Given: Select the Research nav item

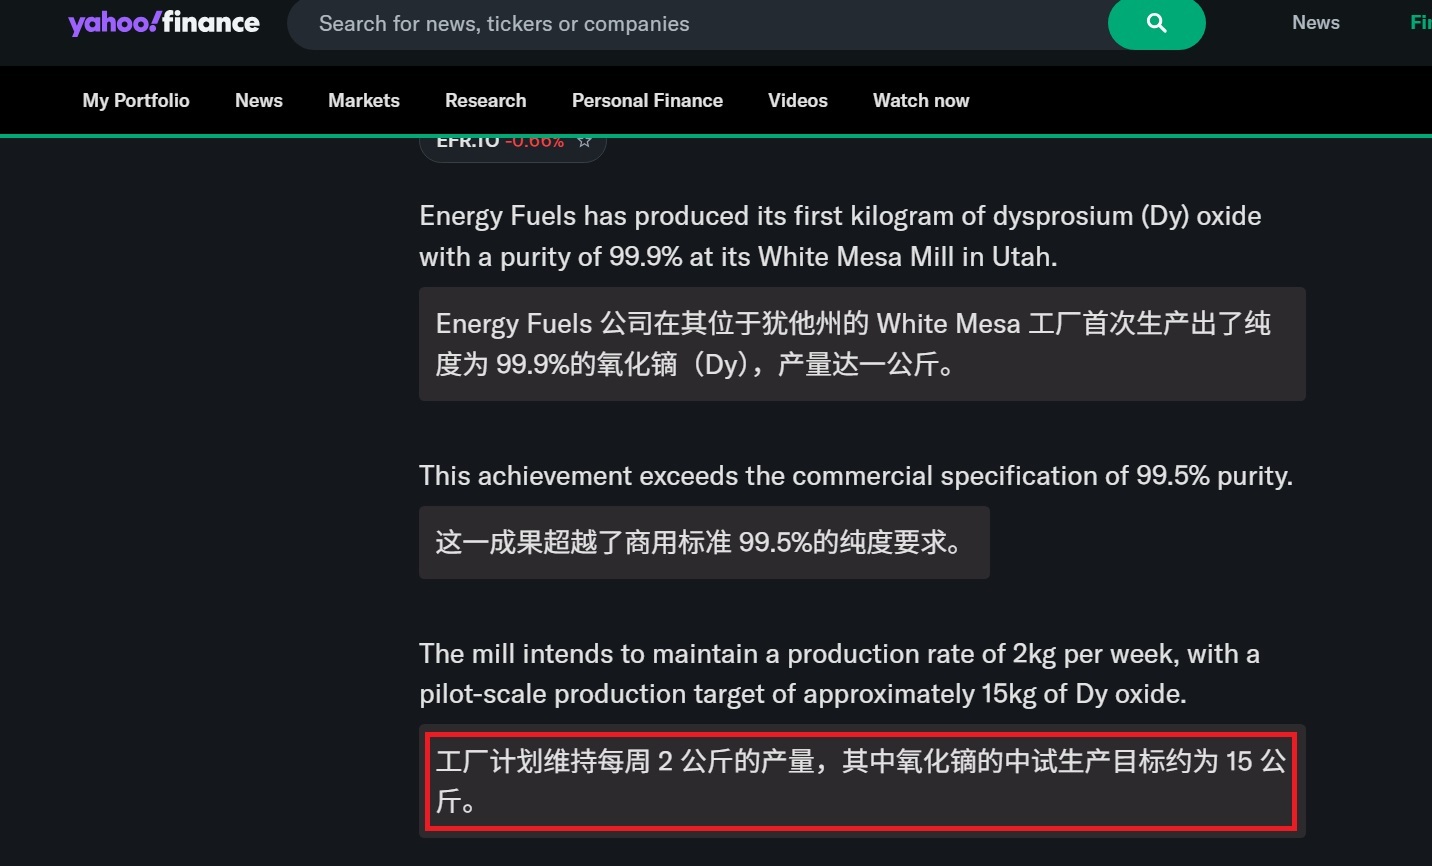Looking at the screenshot, I should point(485,100).
